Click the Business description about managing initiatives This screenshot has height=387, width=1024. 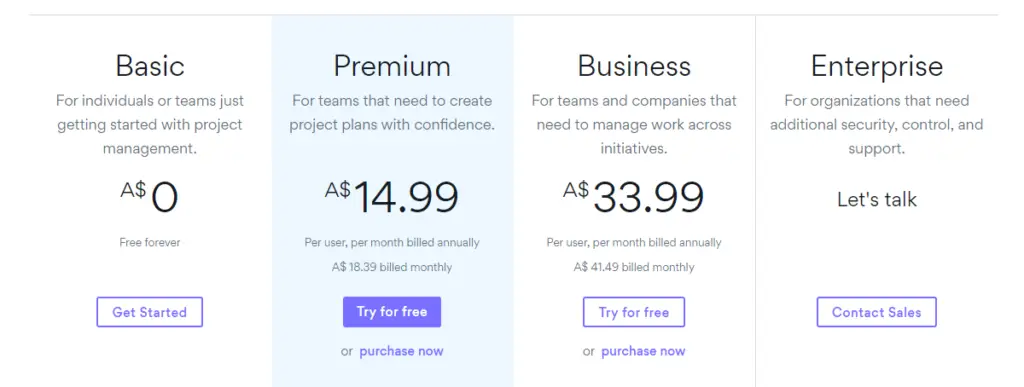[634, 125]
